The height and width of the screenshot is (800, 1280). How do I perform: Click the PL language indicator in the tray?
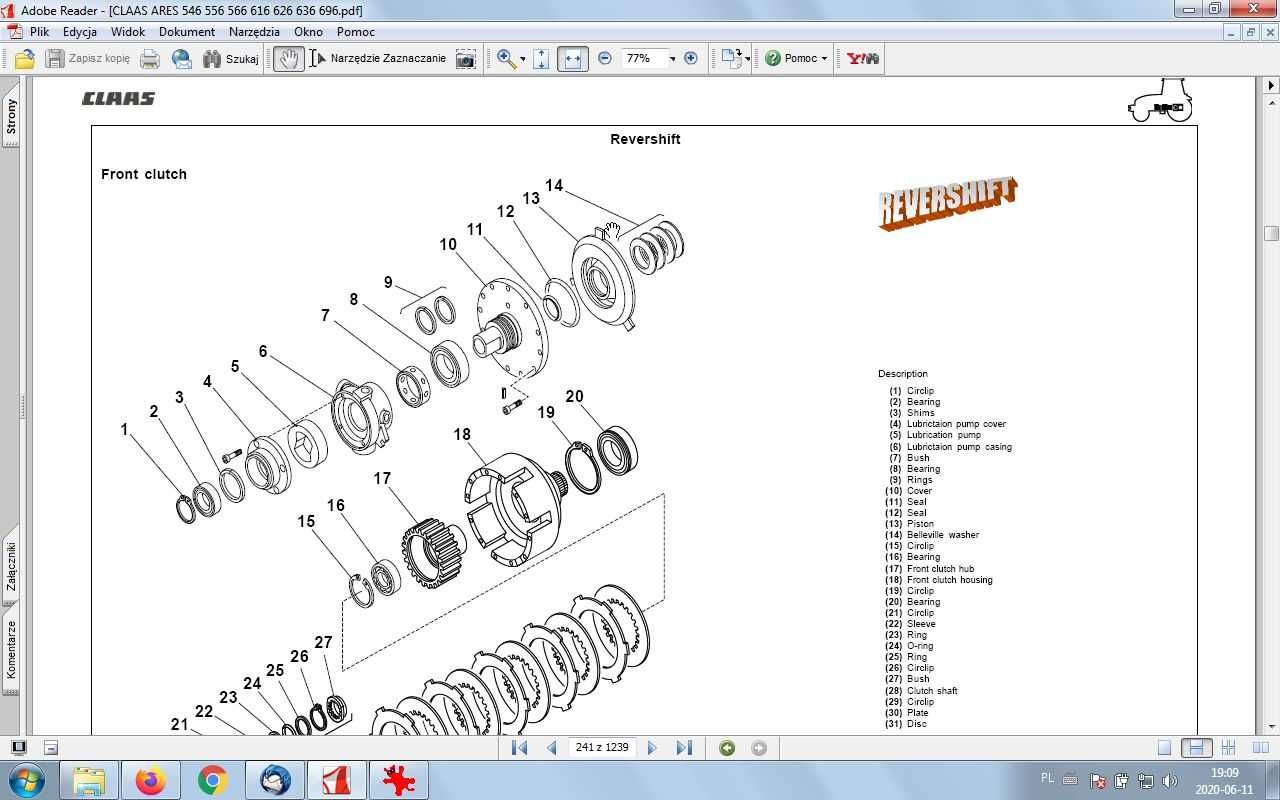1047,778
